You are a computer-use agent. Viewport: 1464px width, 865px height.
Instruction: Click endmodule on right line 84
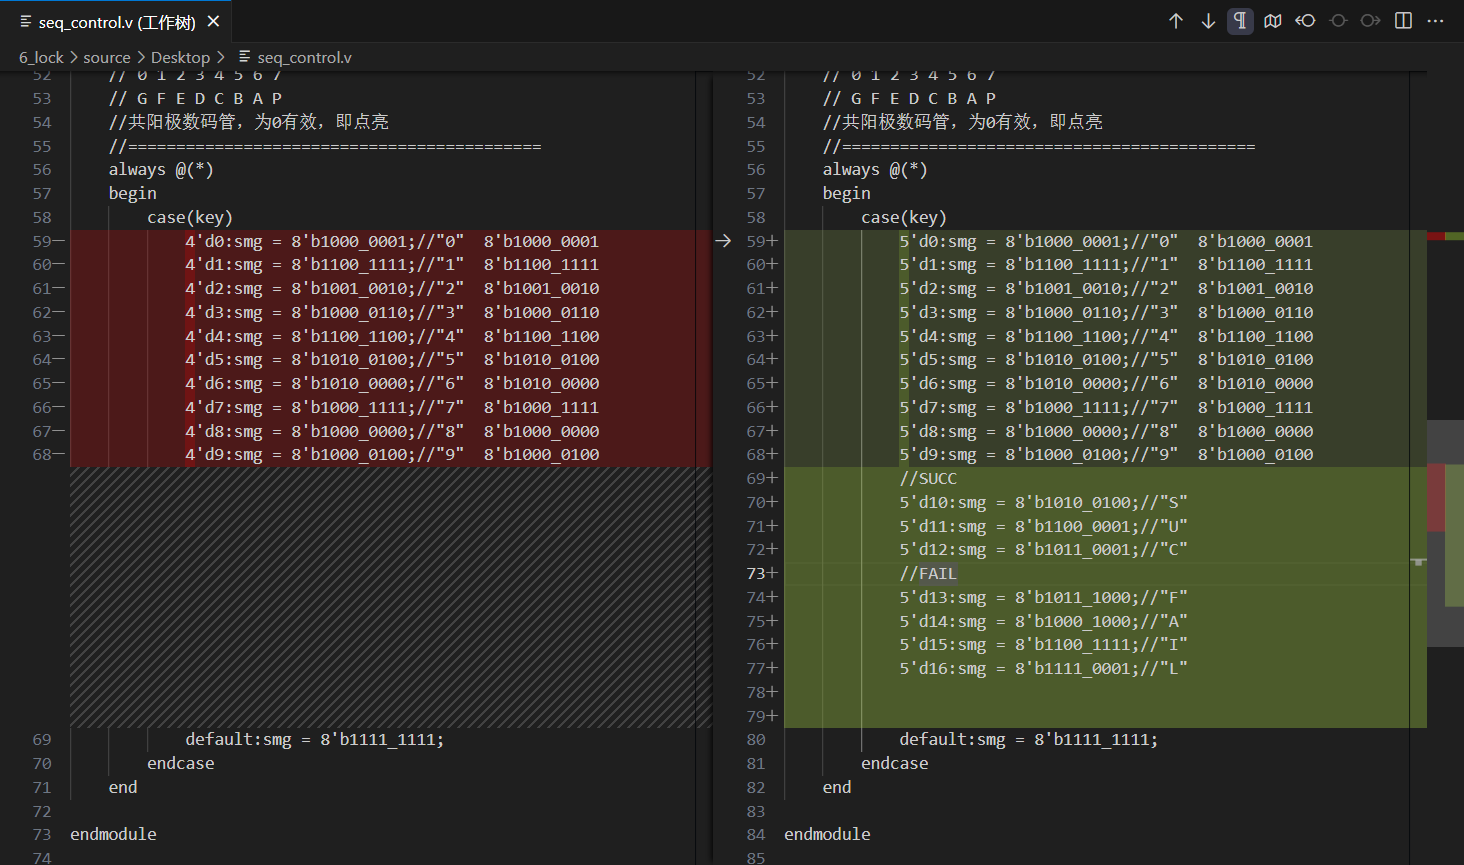point(827,834)
